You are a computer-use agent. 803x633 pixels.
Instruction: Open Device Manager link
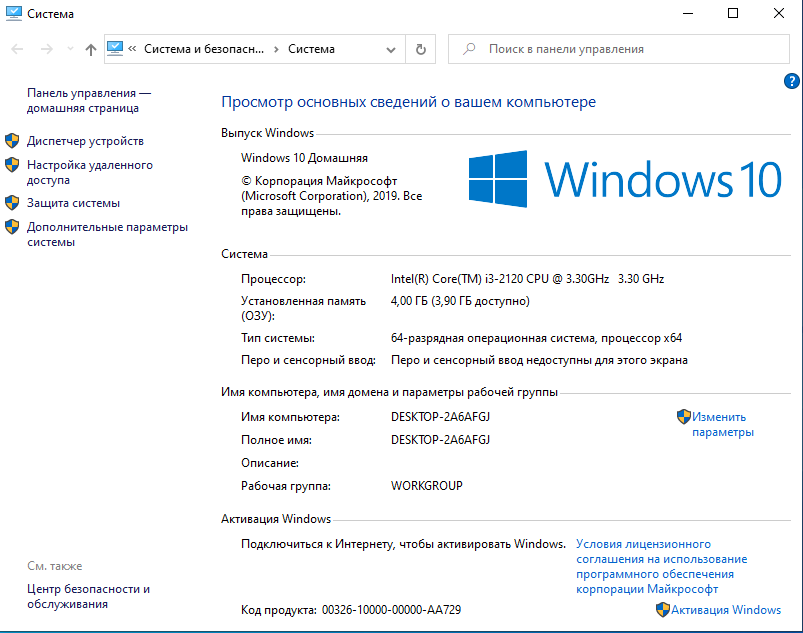(86, 141)
